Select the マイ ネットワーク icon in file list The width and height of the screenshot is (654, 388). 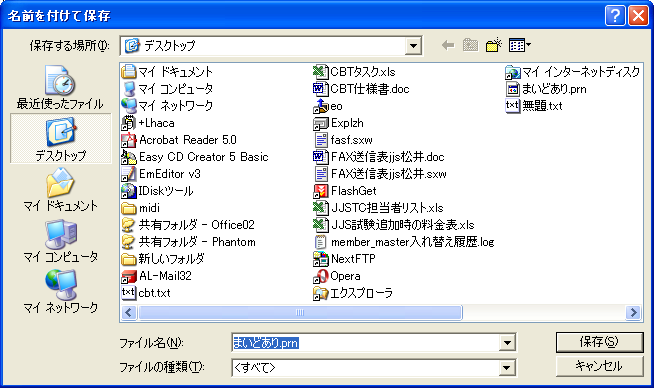pos(129,106)
